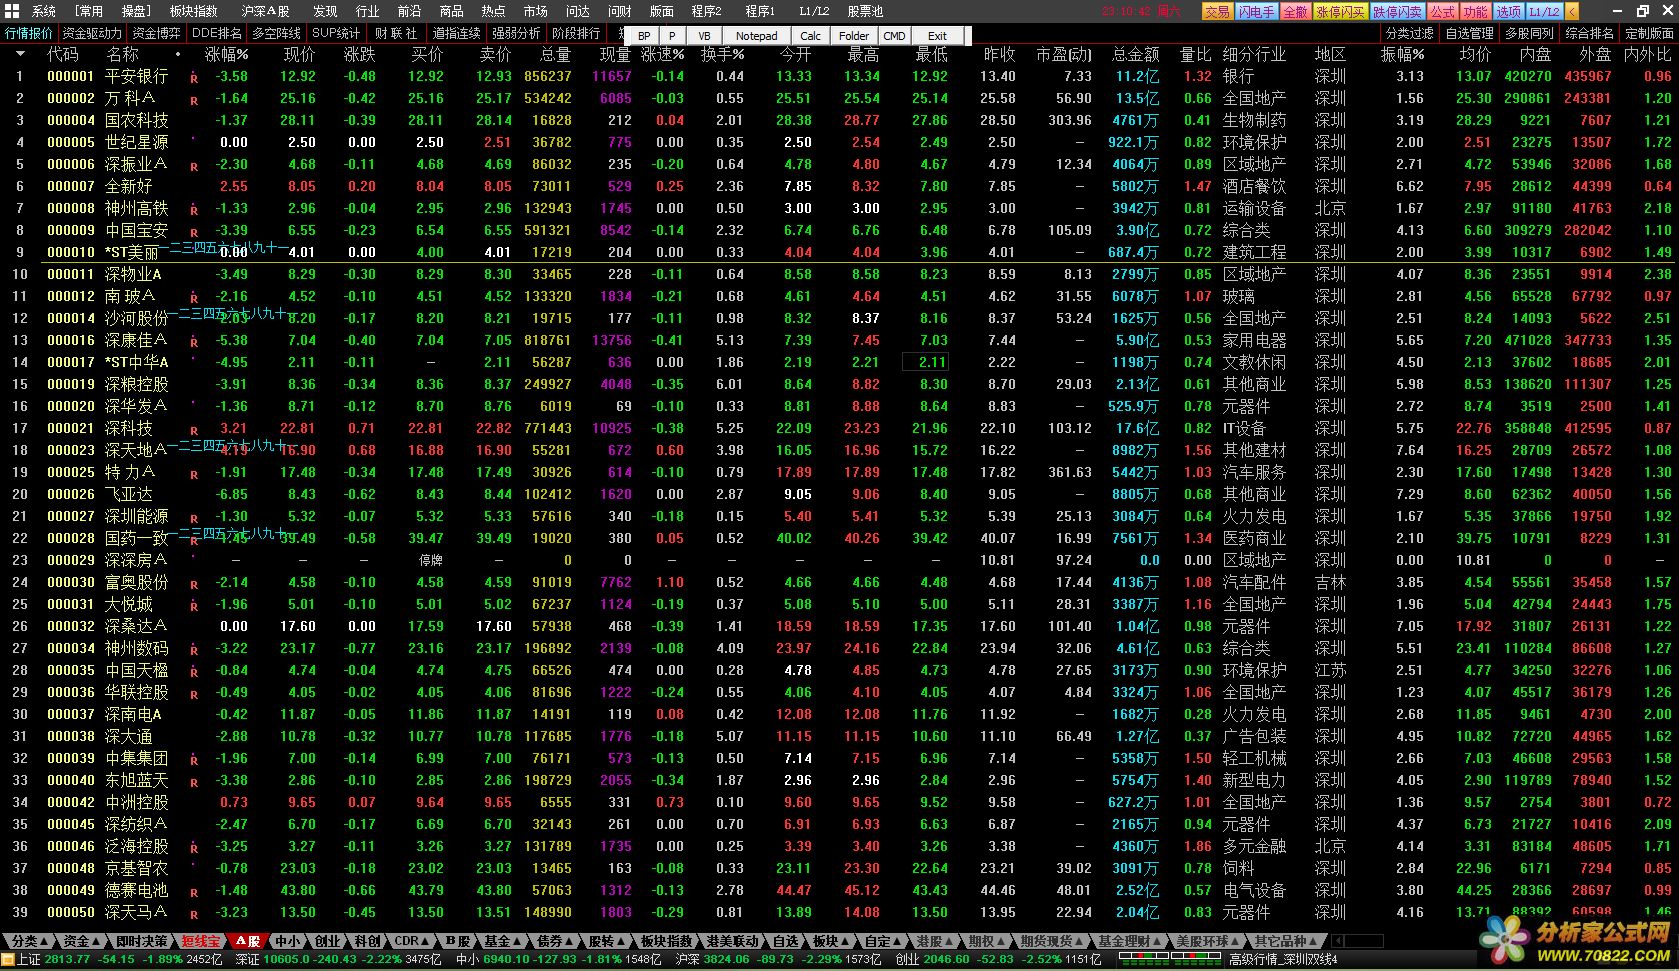Expand the 港股▲ bottom tab menu
Image resolution: width=1679 pixels, height=971 pixels.
[935, 941]
